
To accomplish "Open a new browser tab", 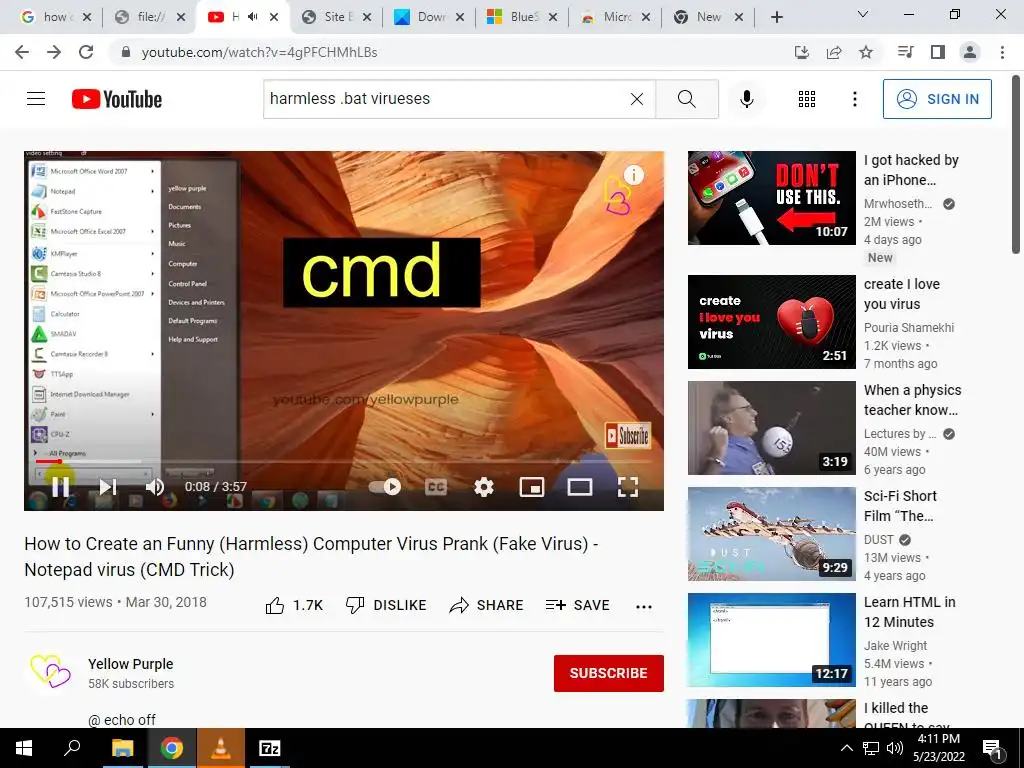I will [x=776, y=17].
